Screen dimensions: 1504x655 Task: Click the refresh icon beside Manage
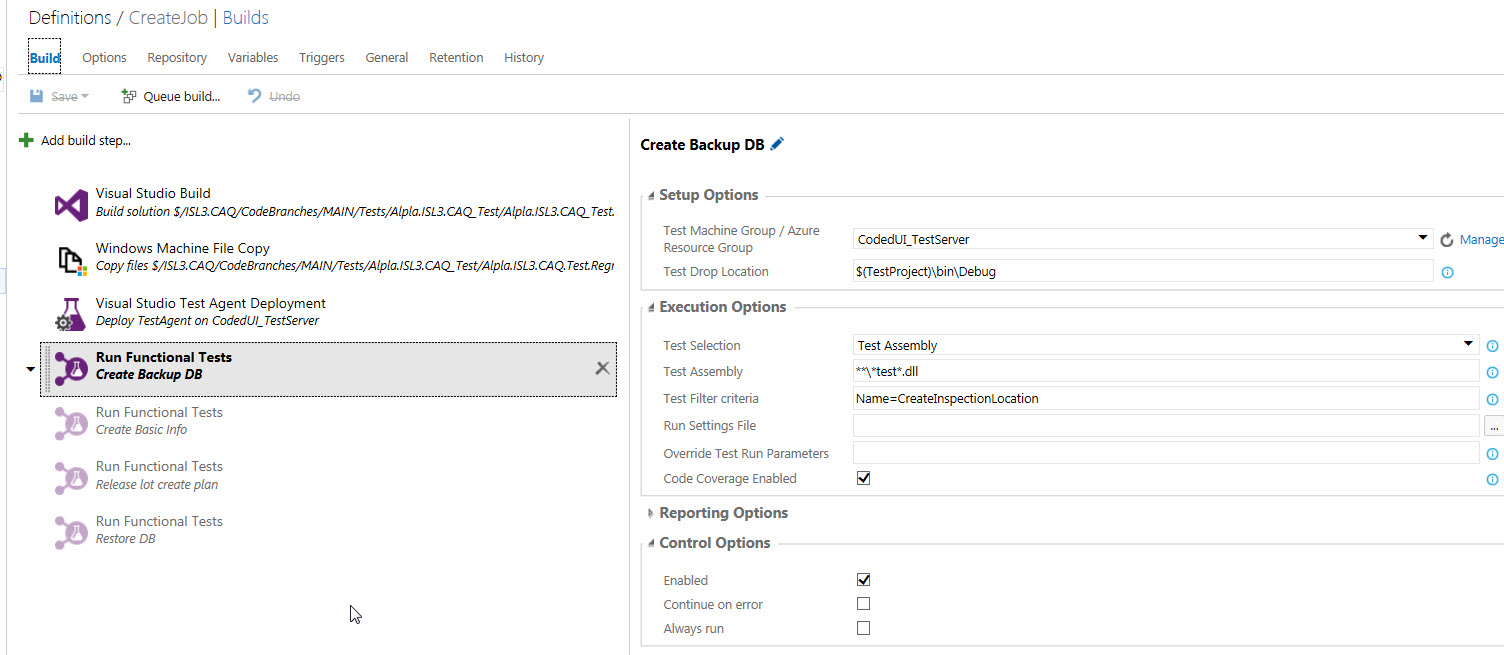click(x=1447, y=239)
